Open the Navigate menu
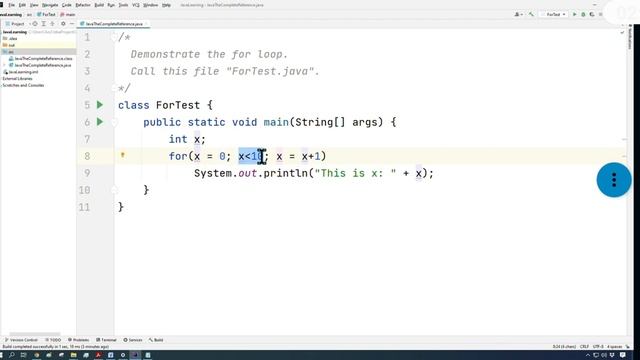Screen dimensions: 640x360 tap(50, 5)
